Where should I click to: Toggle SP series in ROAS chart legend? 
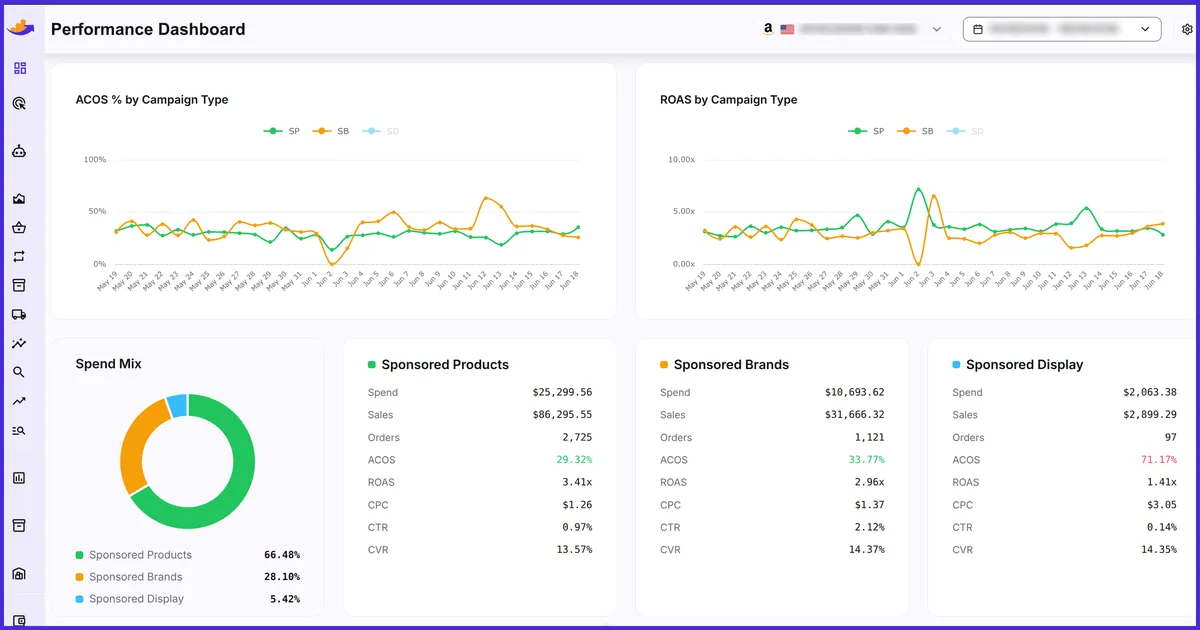coord(867,131)
